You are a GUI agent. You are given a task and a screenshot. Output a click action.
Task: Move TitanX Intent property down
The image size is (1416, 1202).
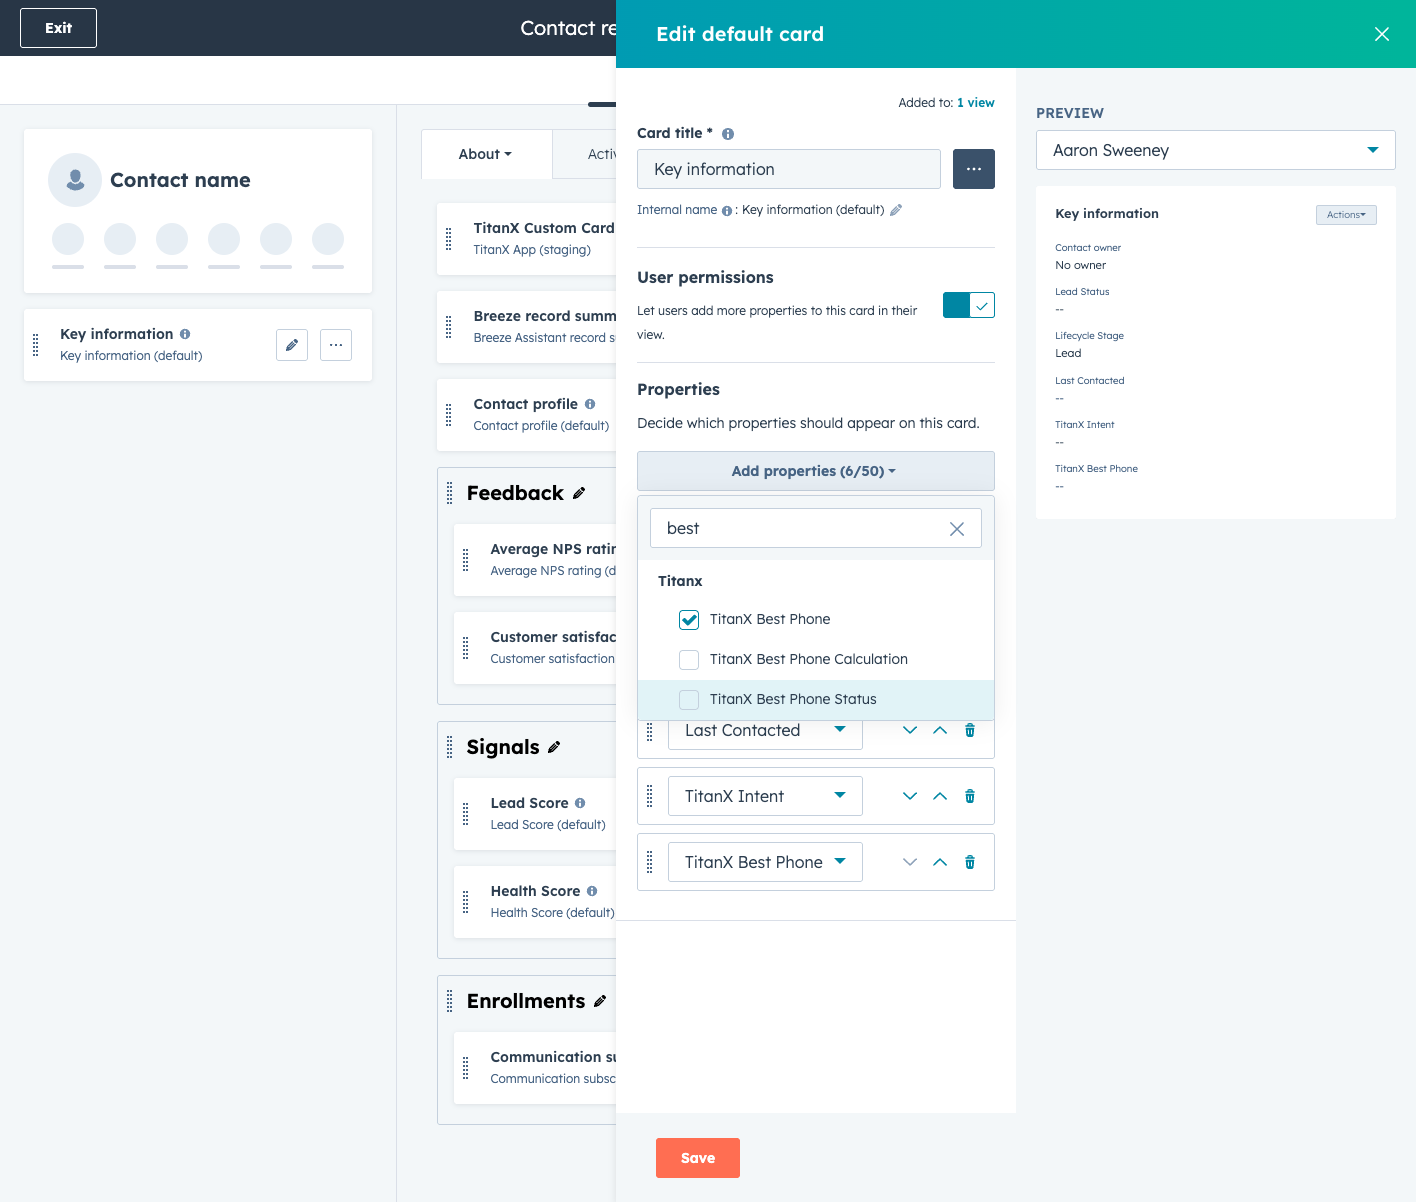(x=910, y=796)
